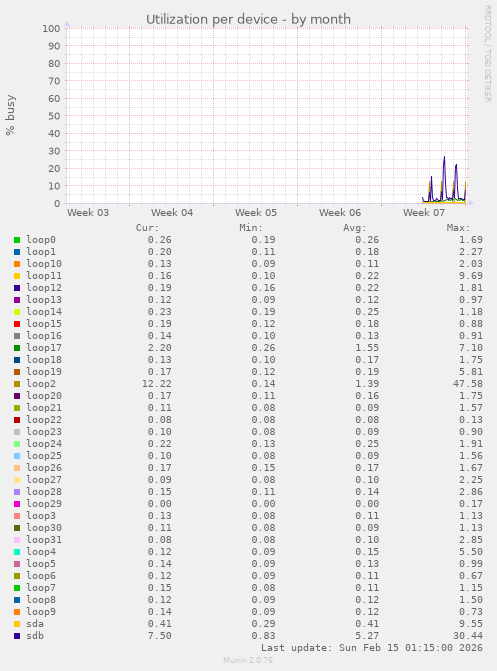Click the dark blue swatch beside sdb
497x671 pixels.
coord(17,636)
